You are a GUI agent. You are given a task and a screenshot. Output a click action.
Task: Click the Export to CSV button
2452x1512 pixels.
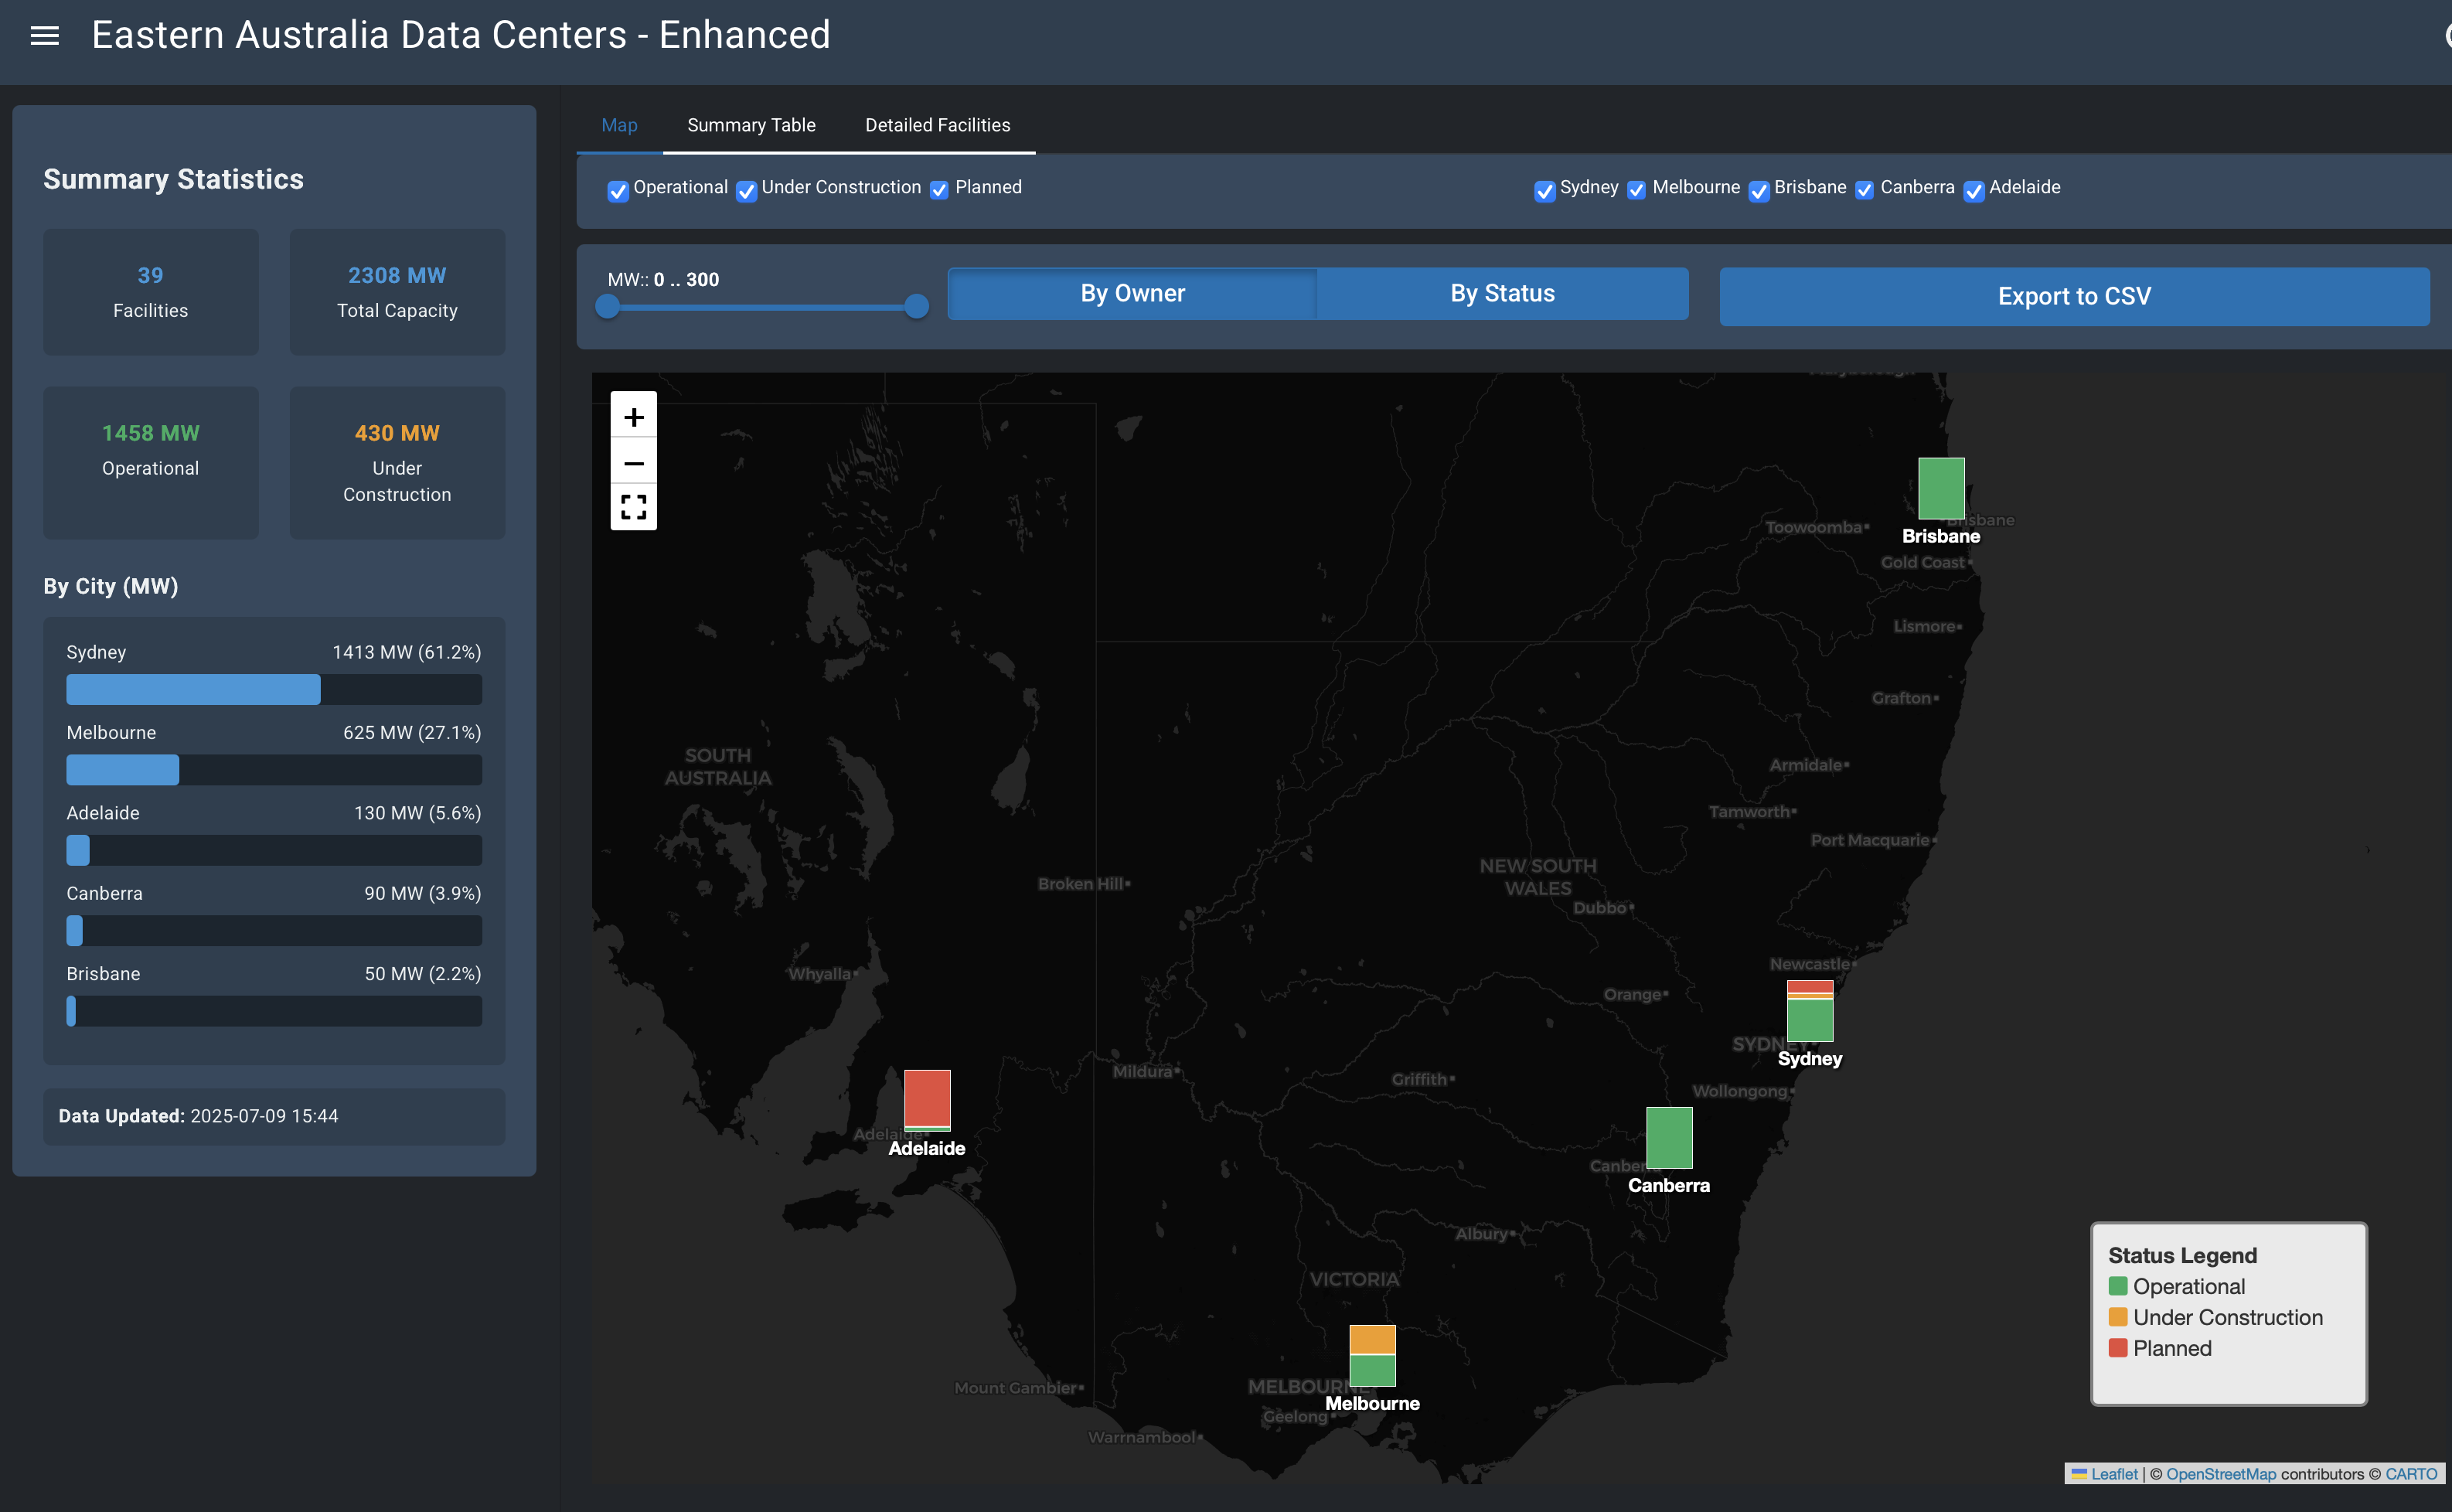(2073, 296)
